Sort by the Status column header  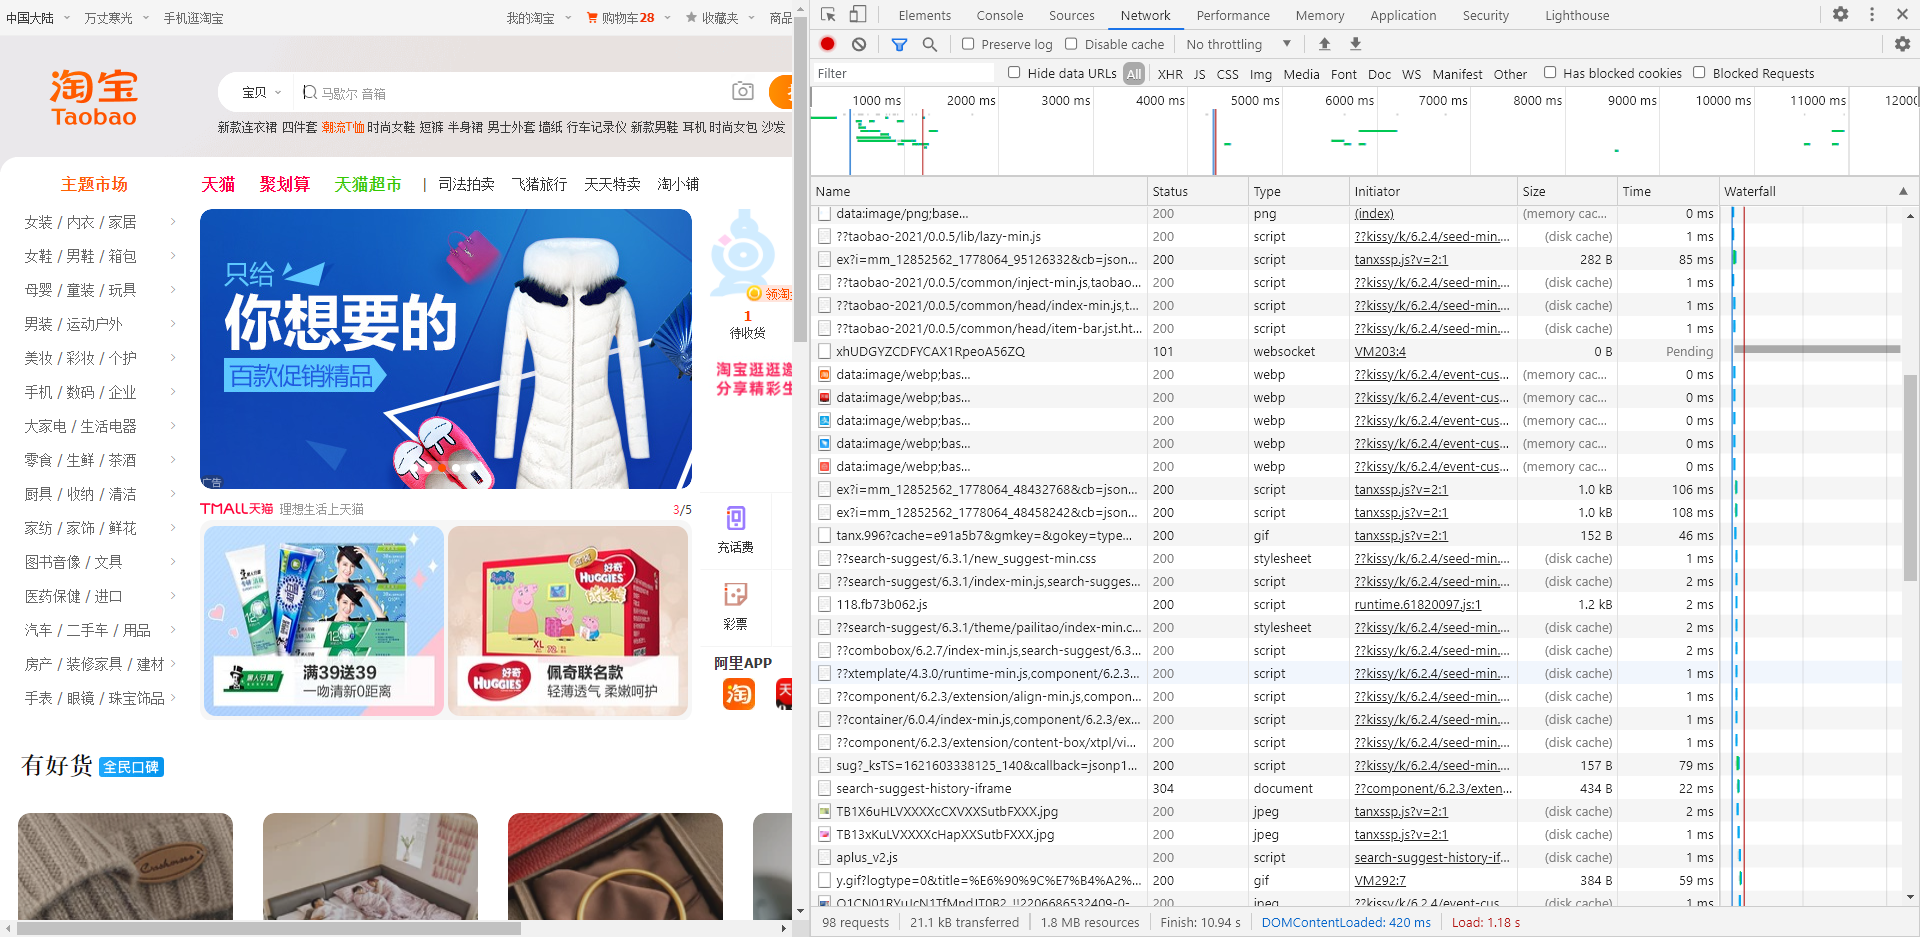pos(1197,191)
